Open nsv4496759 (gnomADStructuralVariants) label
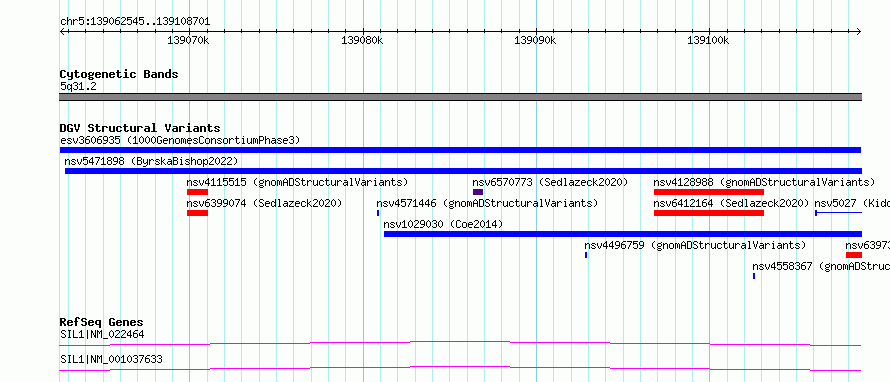The image size is (890, 382). [695, 245]
